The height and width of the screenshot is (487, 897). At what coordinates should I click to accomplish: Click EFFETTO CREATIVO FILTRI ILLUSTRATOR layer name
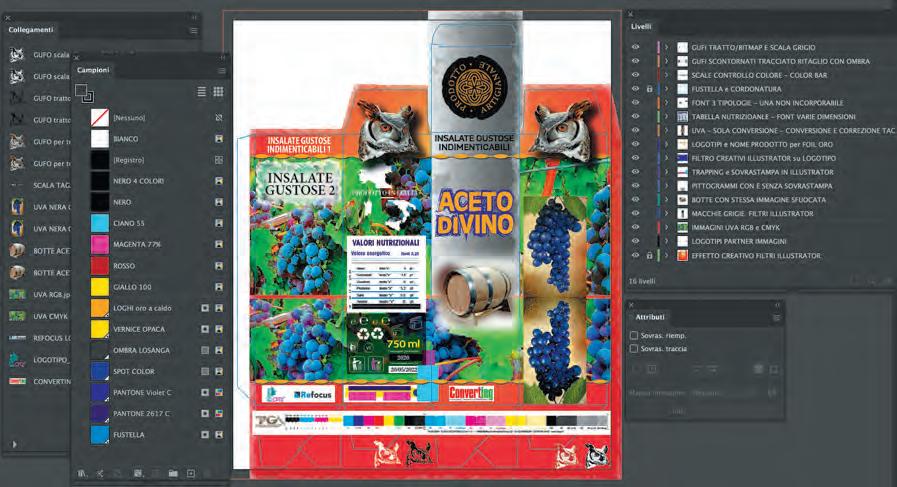click(756, 256)
